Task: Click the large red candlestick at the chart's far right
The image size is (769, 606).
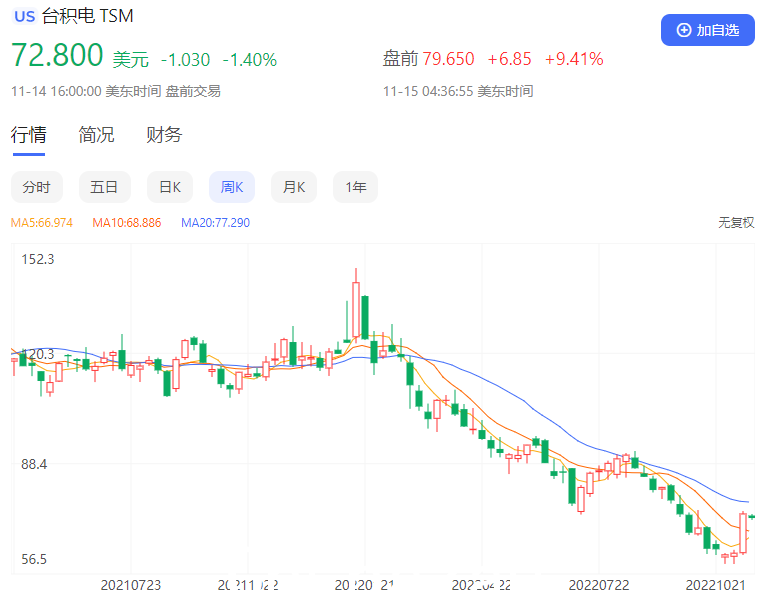Action: [x=743, y=533]
